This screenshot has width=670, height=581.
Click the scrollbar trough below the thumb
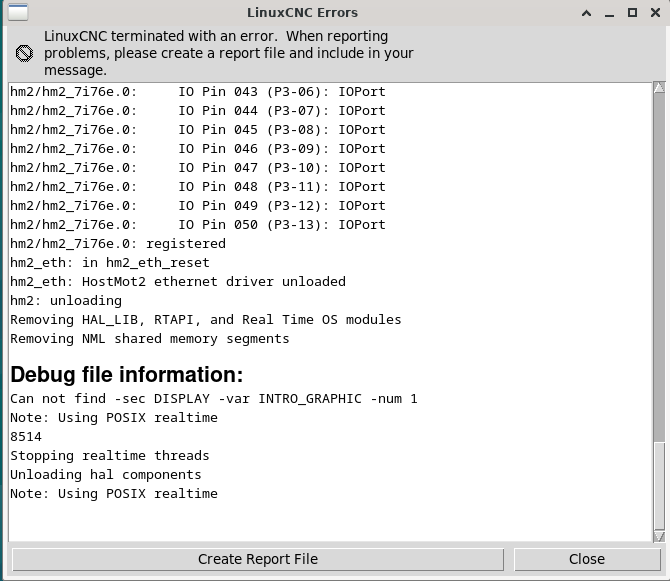tap(659, 486)
